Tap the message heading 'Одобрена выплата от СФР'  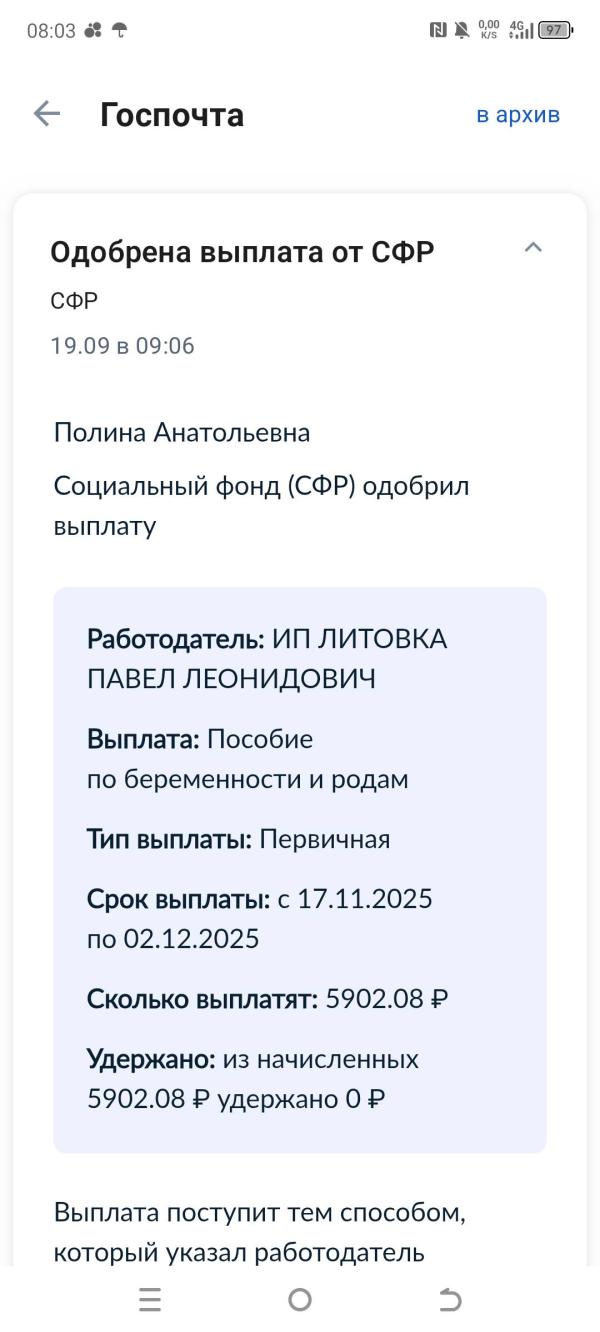(x=242, y=252)
